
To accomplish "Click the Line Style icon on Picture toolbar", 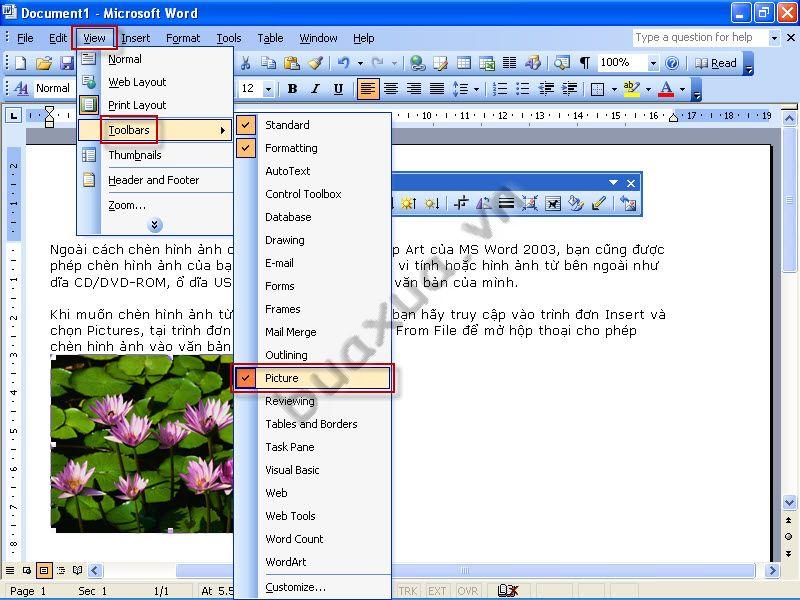I will (x=506, y=204).
